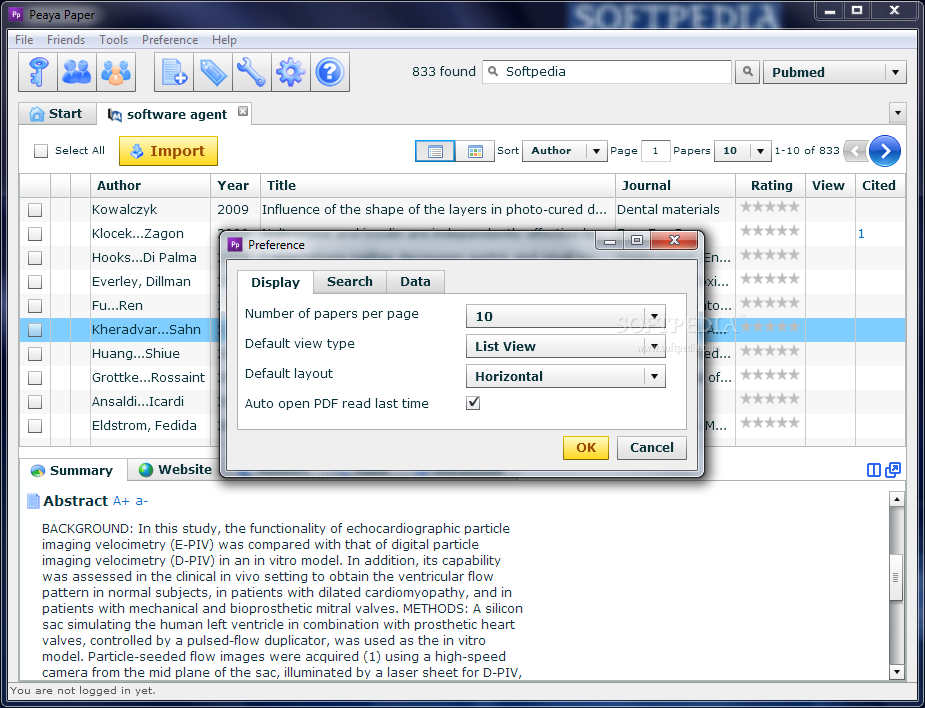Open the Help menu
The width and height of the screenshot is (925, 708).
pyautogui.click(x=224, y=40)
